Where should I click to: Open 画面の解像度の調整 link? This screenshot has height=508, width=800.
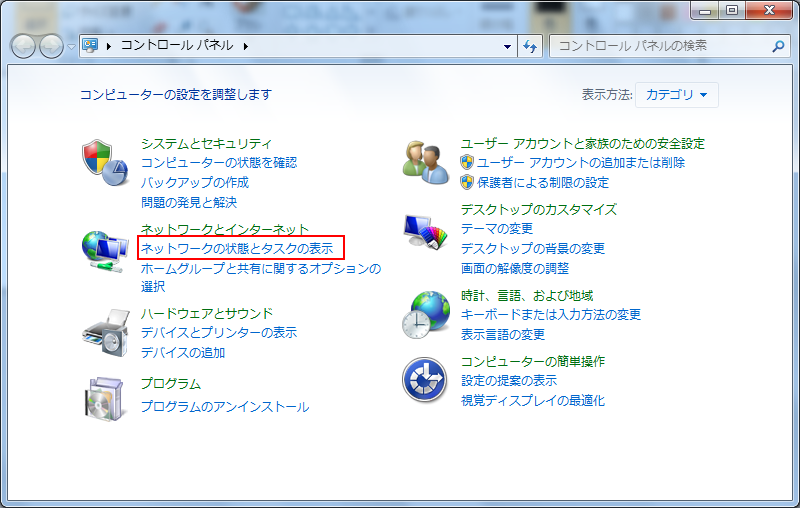tap(515, 268)
